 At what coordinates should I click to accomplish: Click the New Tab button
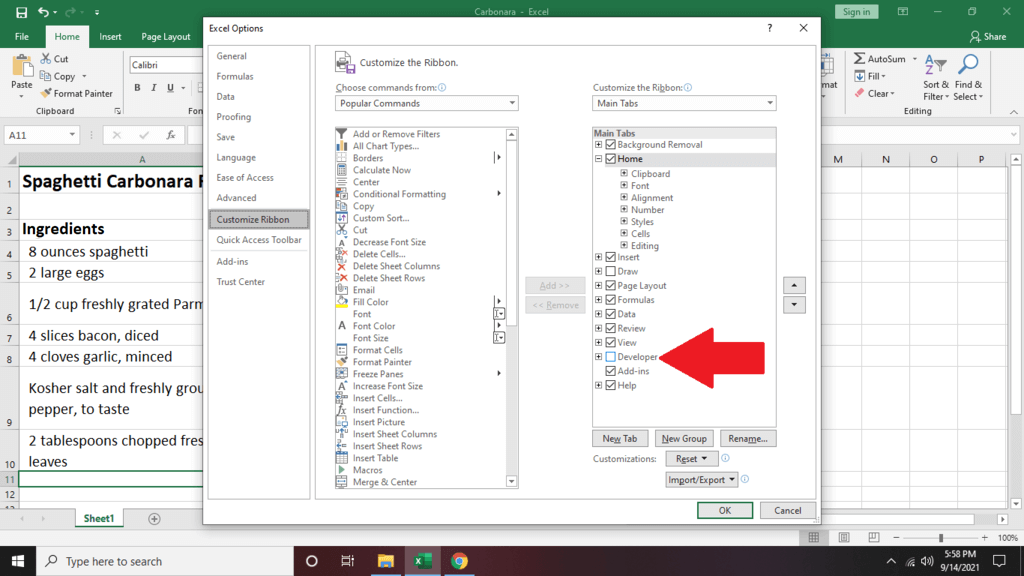coord(620,439)
